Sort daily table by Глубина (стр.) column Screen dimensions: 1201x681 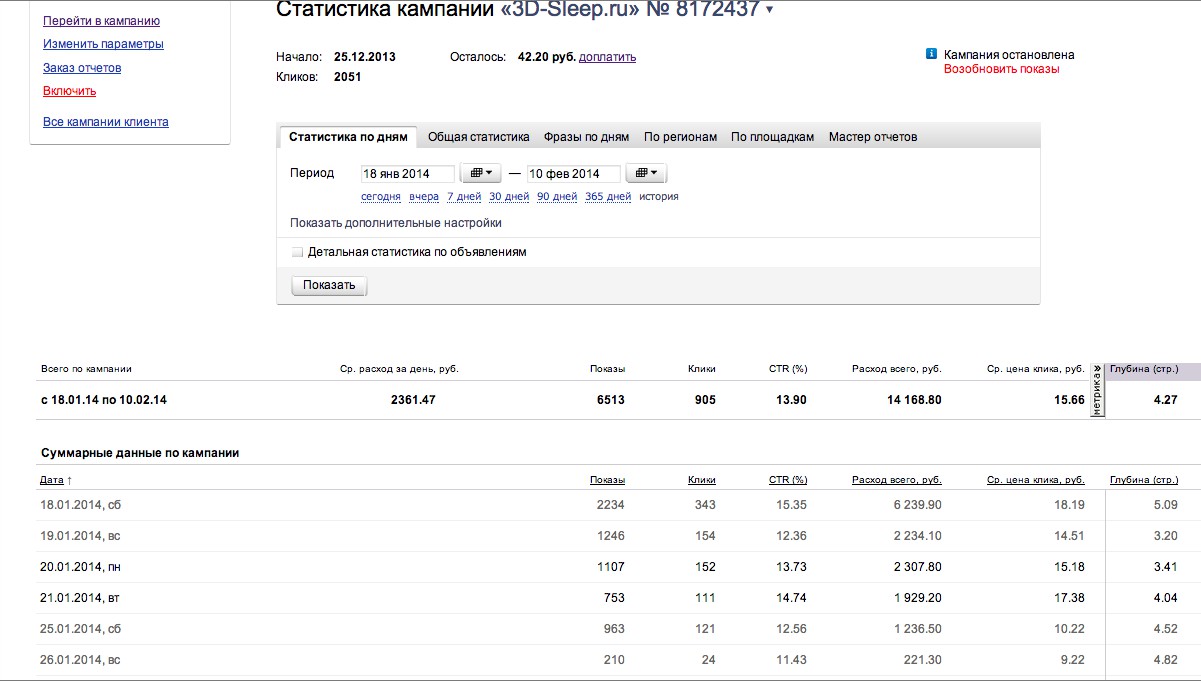[x=1144, y=480]
